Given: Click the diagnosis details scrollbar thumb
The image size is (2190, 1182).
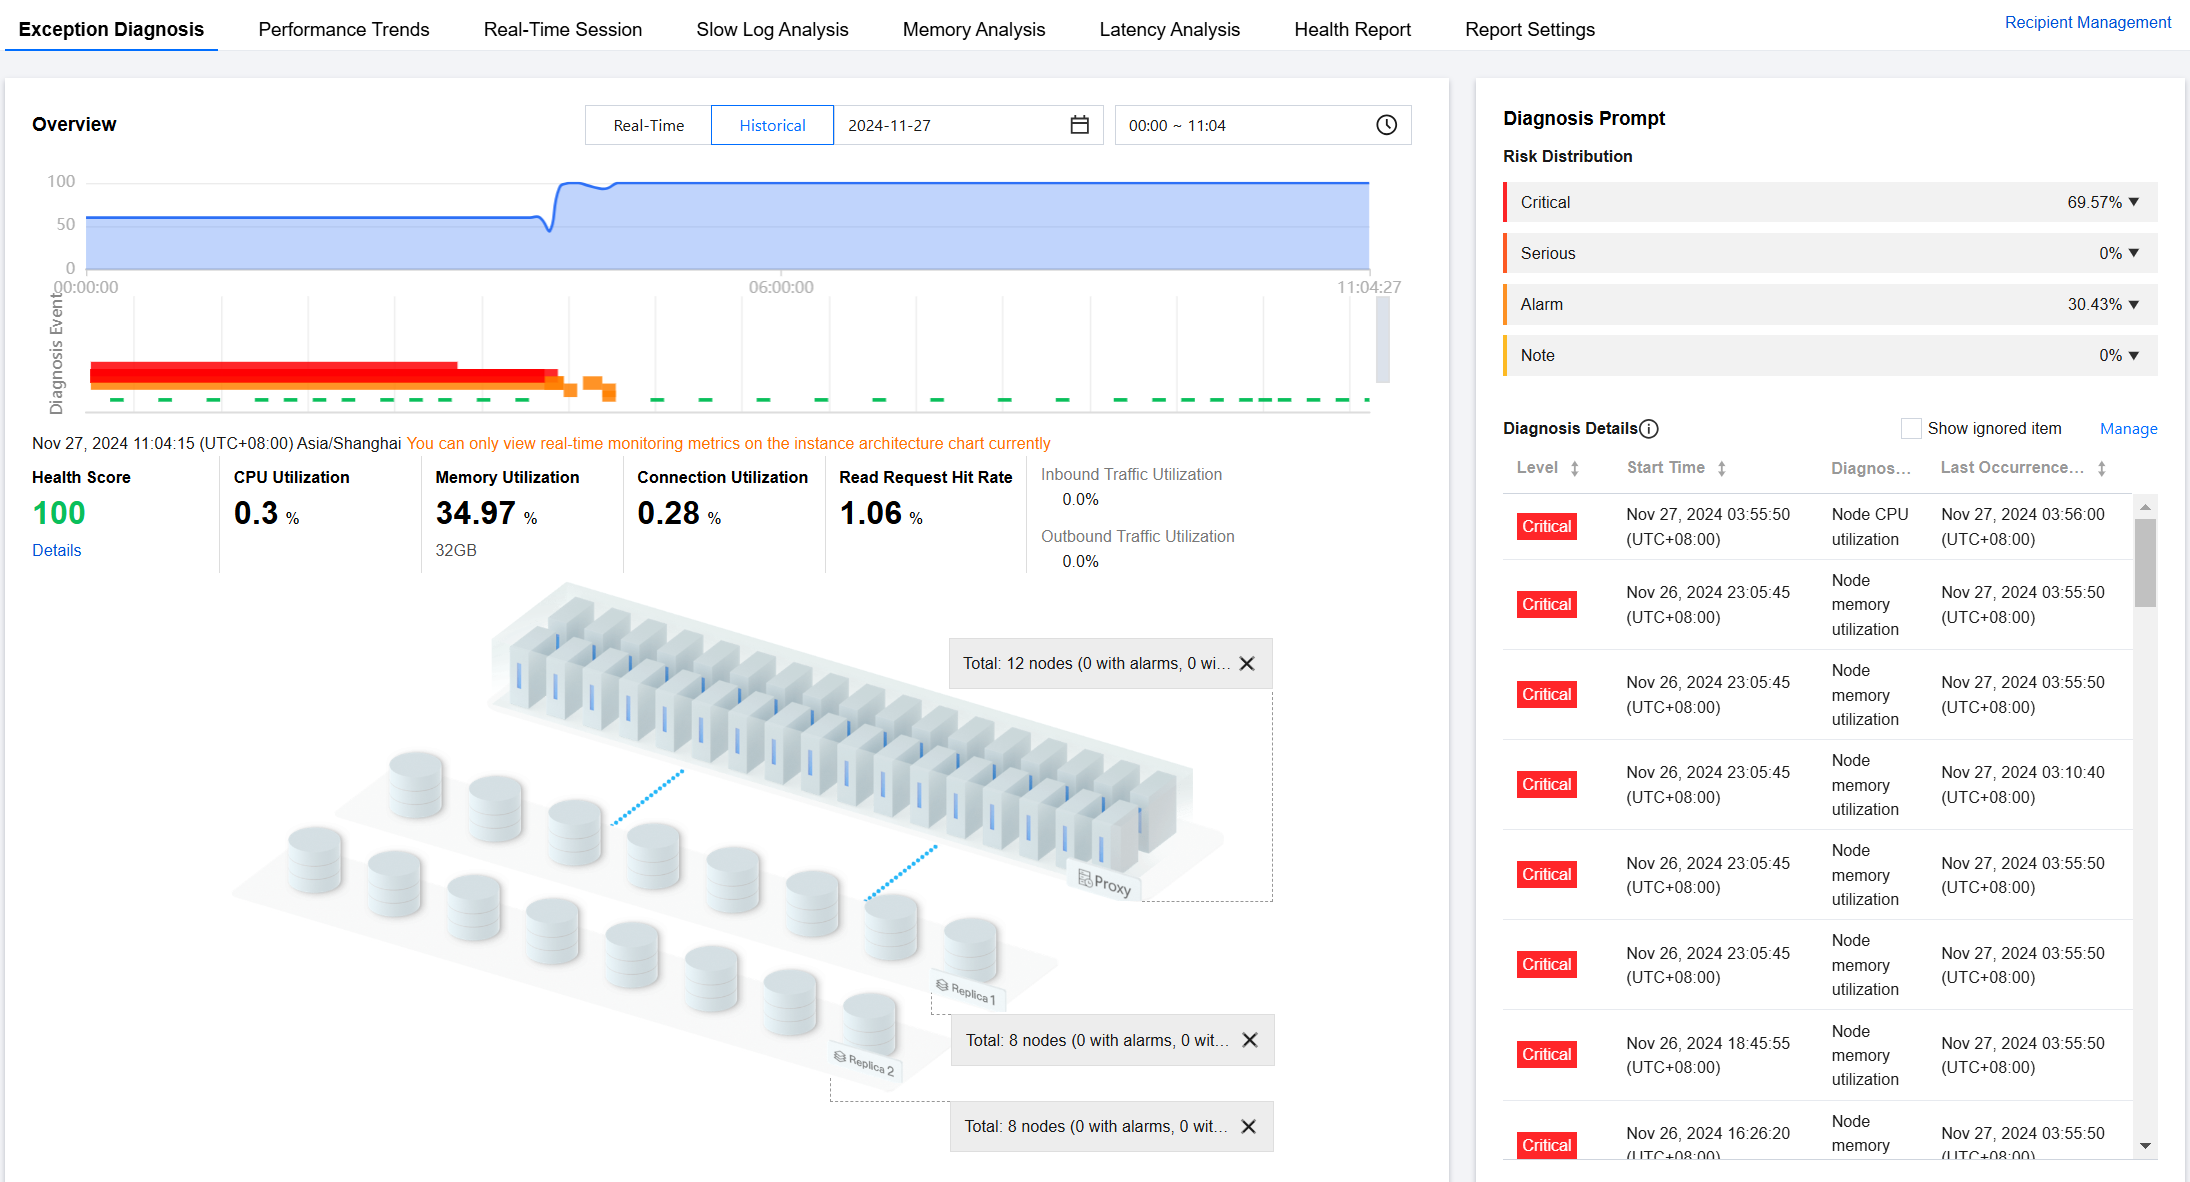Looking at the screenshot, I should click(x=2145, y=562).
